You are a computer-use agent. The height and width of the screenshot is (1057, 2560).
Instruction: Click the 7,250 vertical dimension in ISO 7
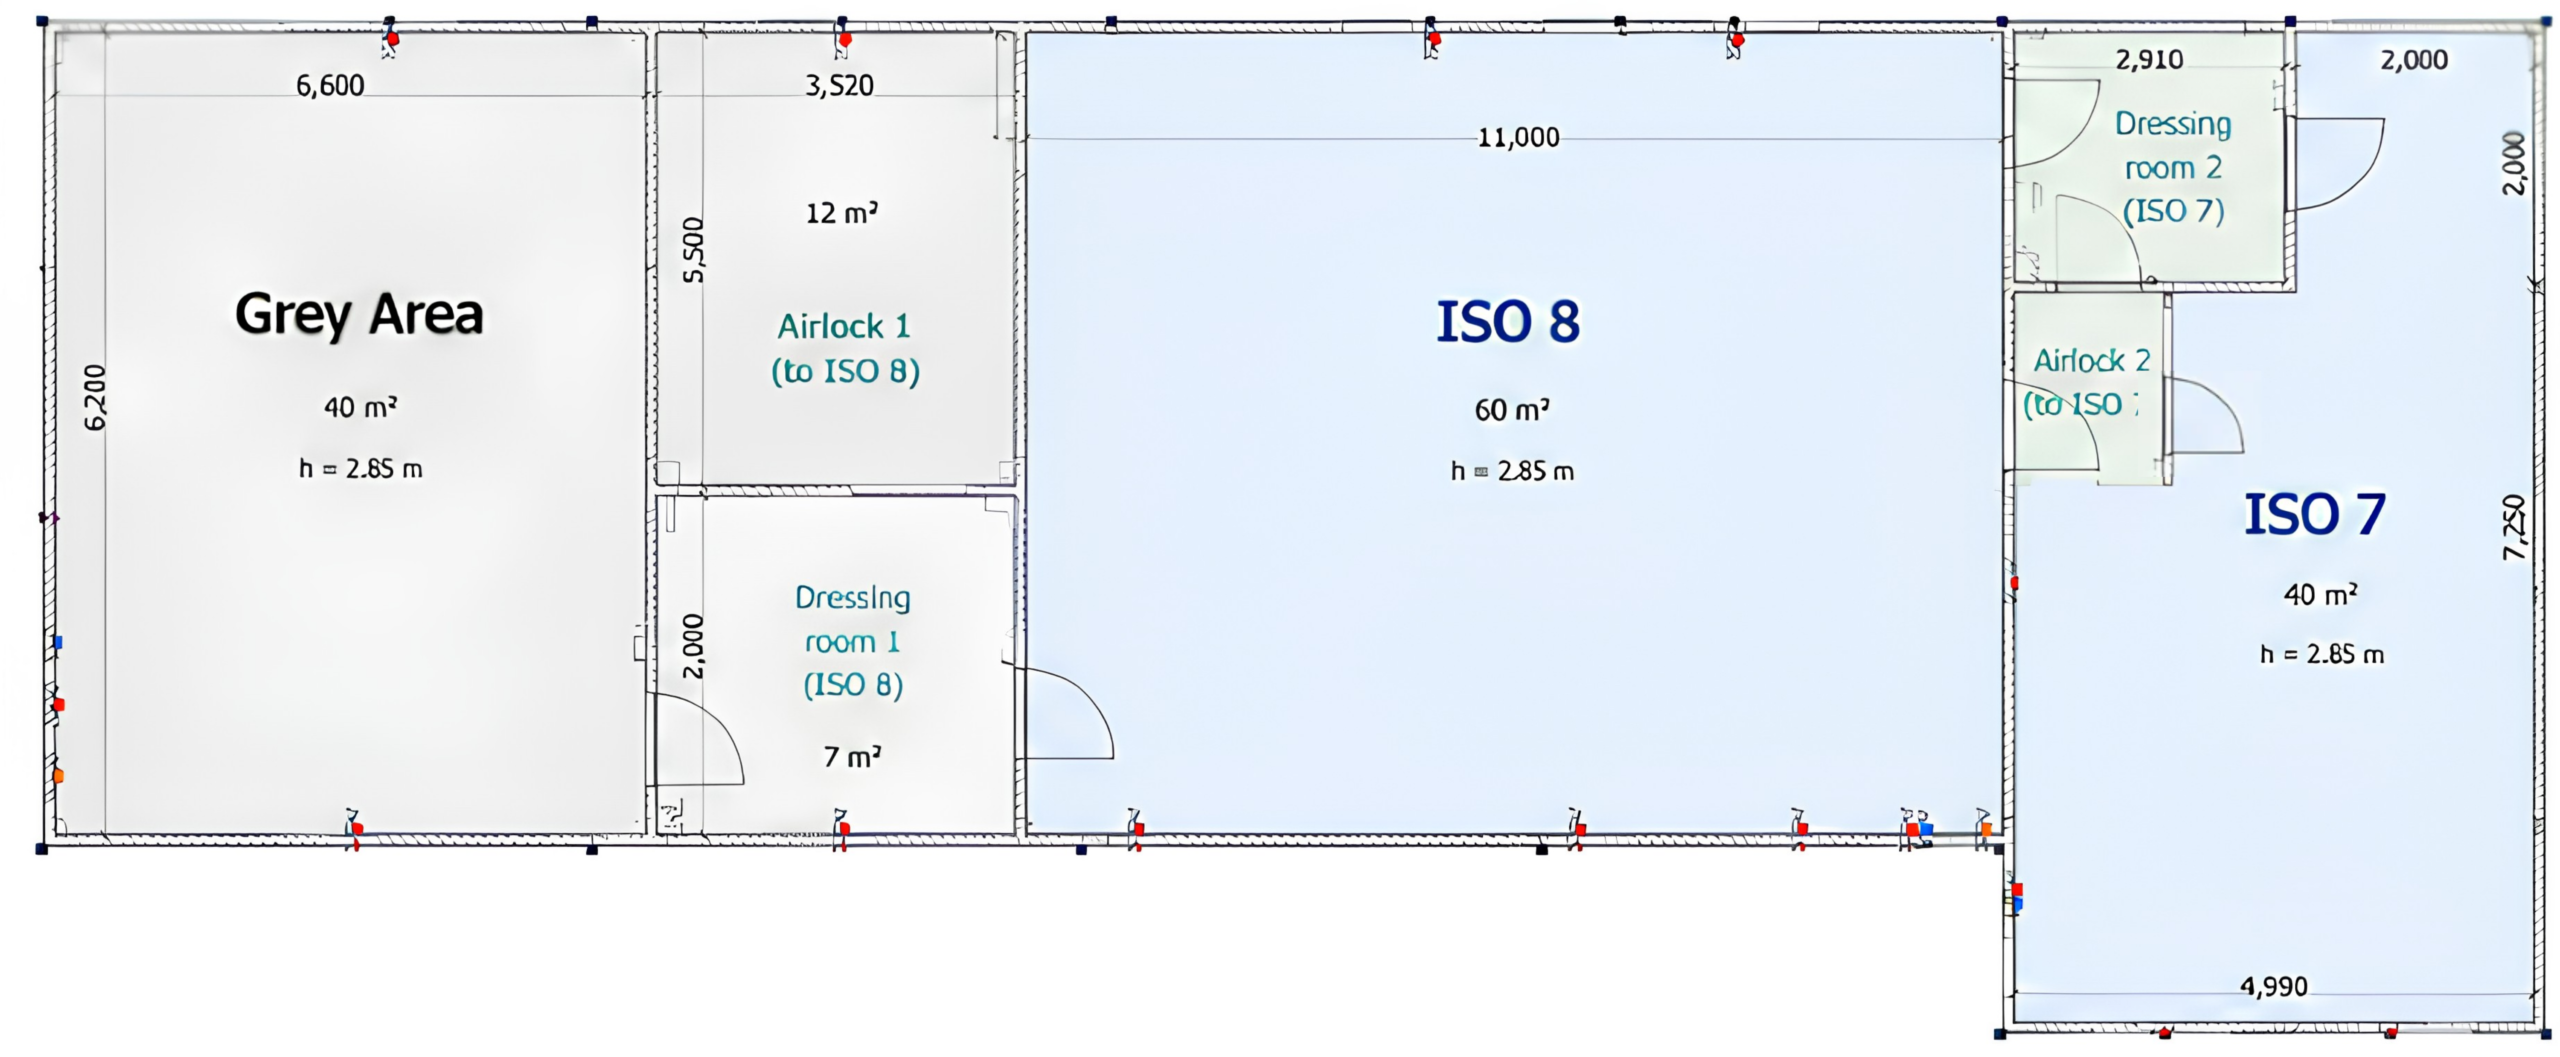tap(2514, 527)
